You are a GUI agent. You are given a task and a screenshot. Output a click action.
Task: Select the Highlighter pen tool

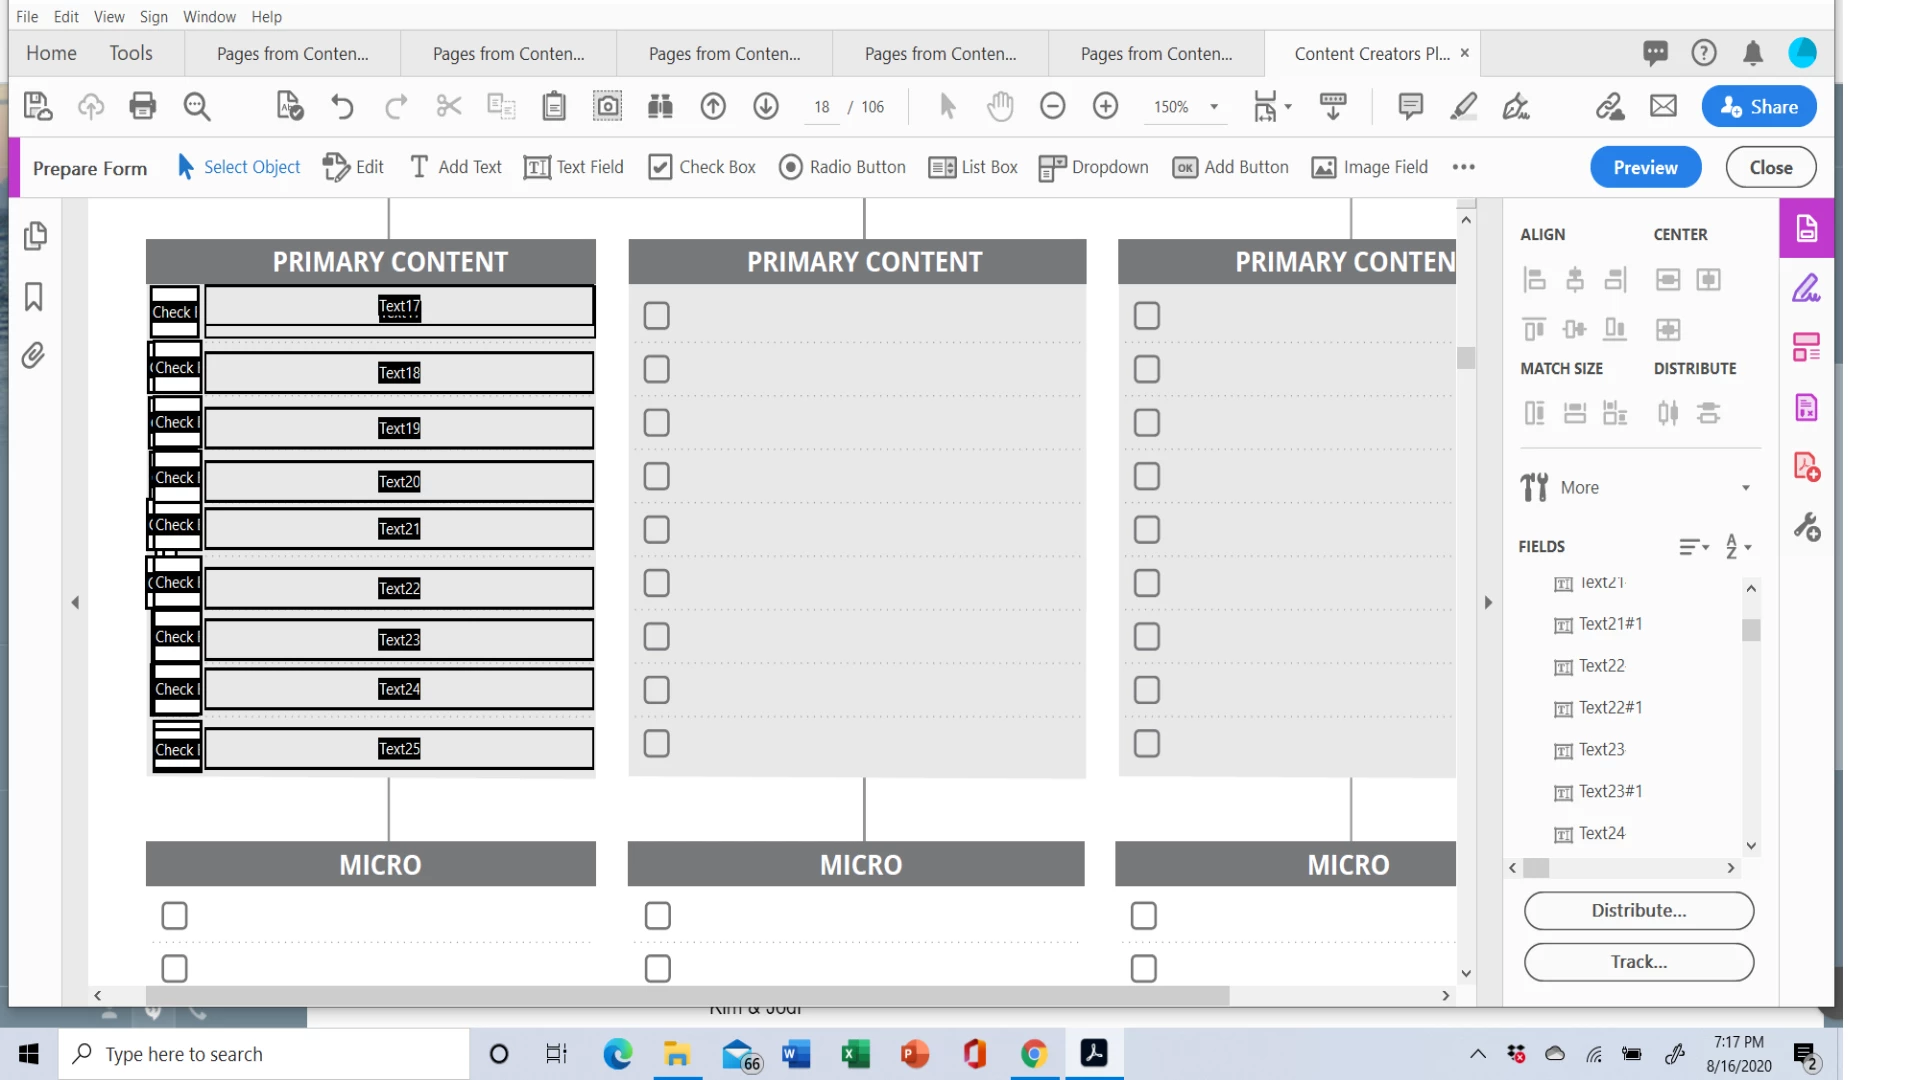1464,106
